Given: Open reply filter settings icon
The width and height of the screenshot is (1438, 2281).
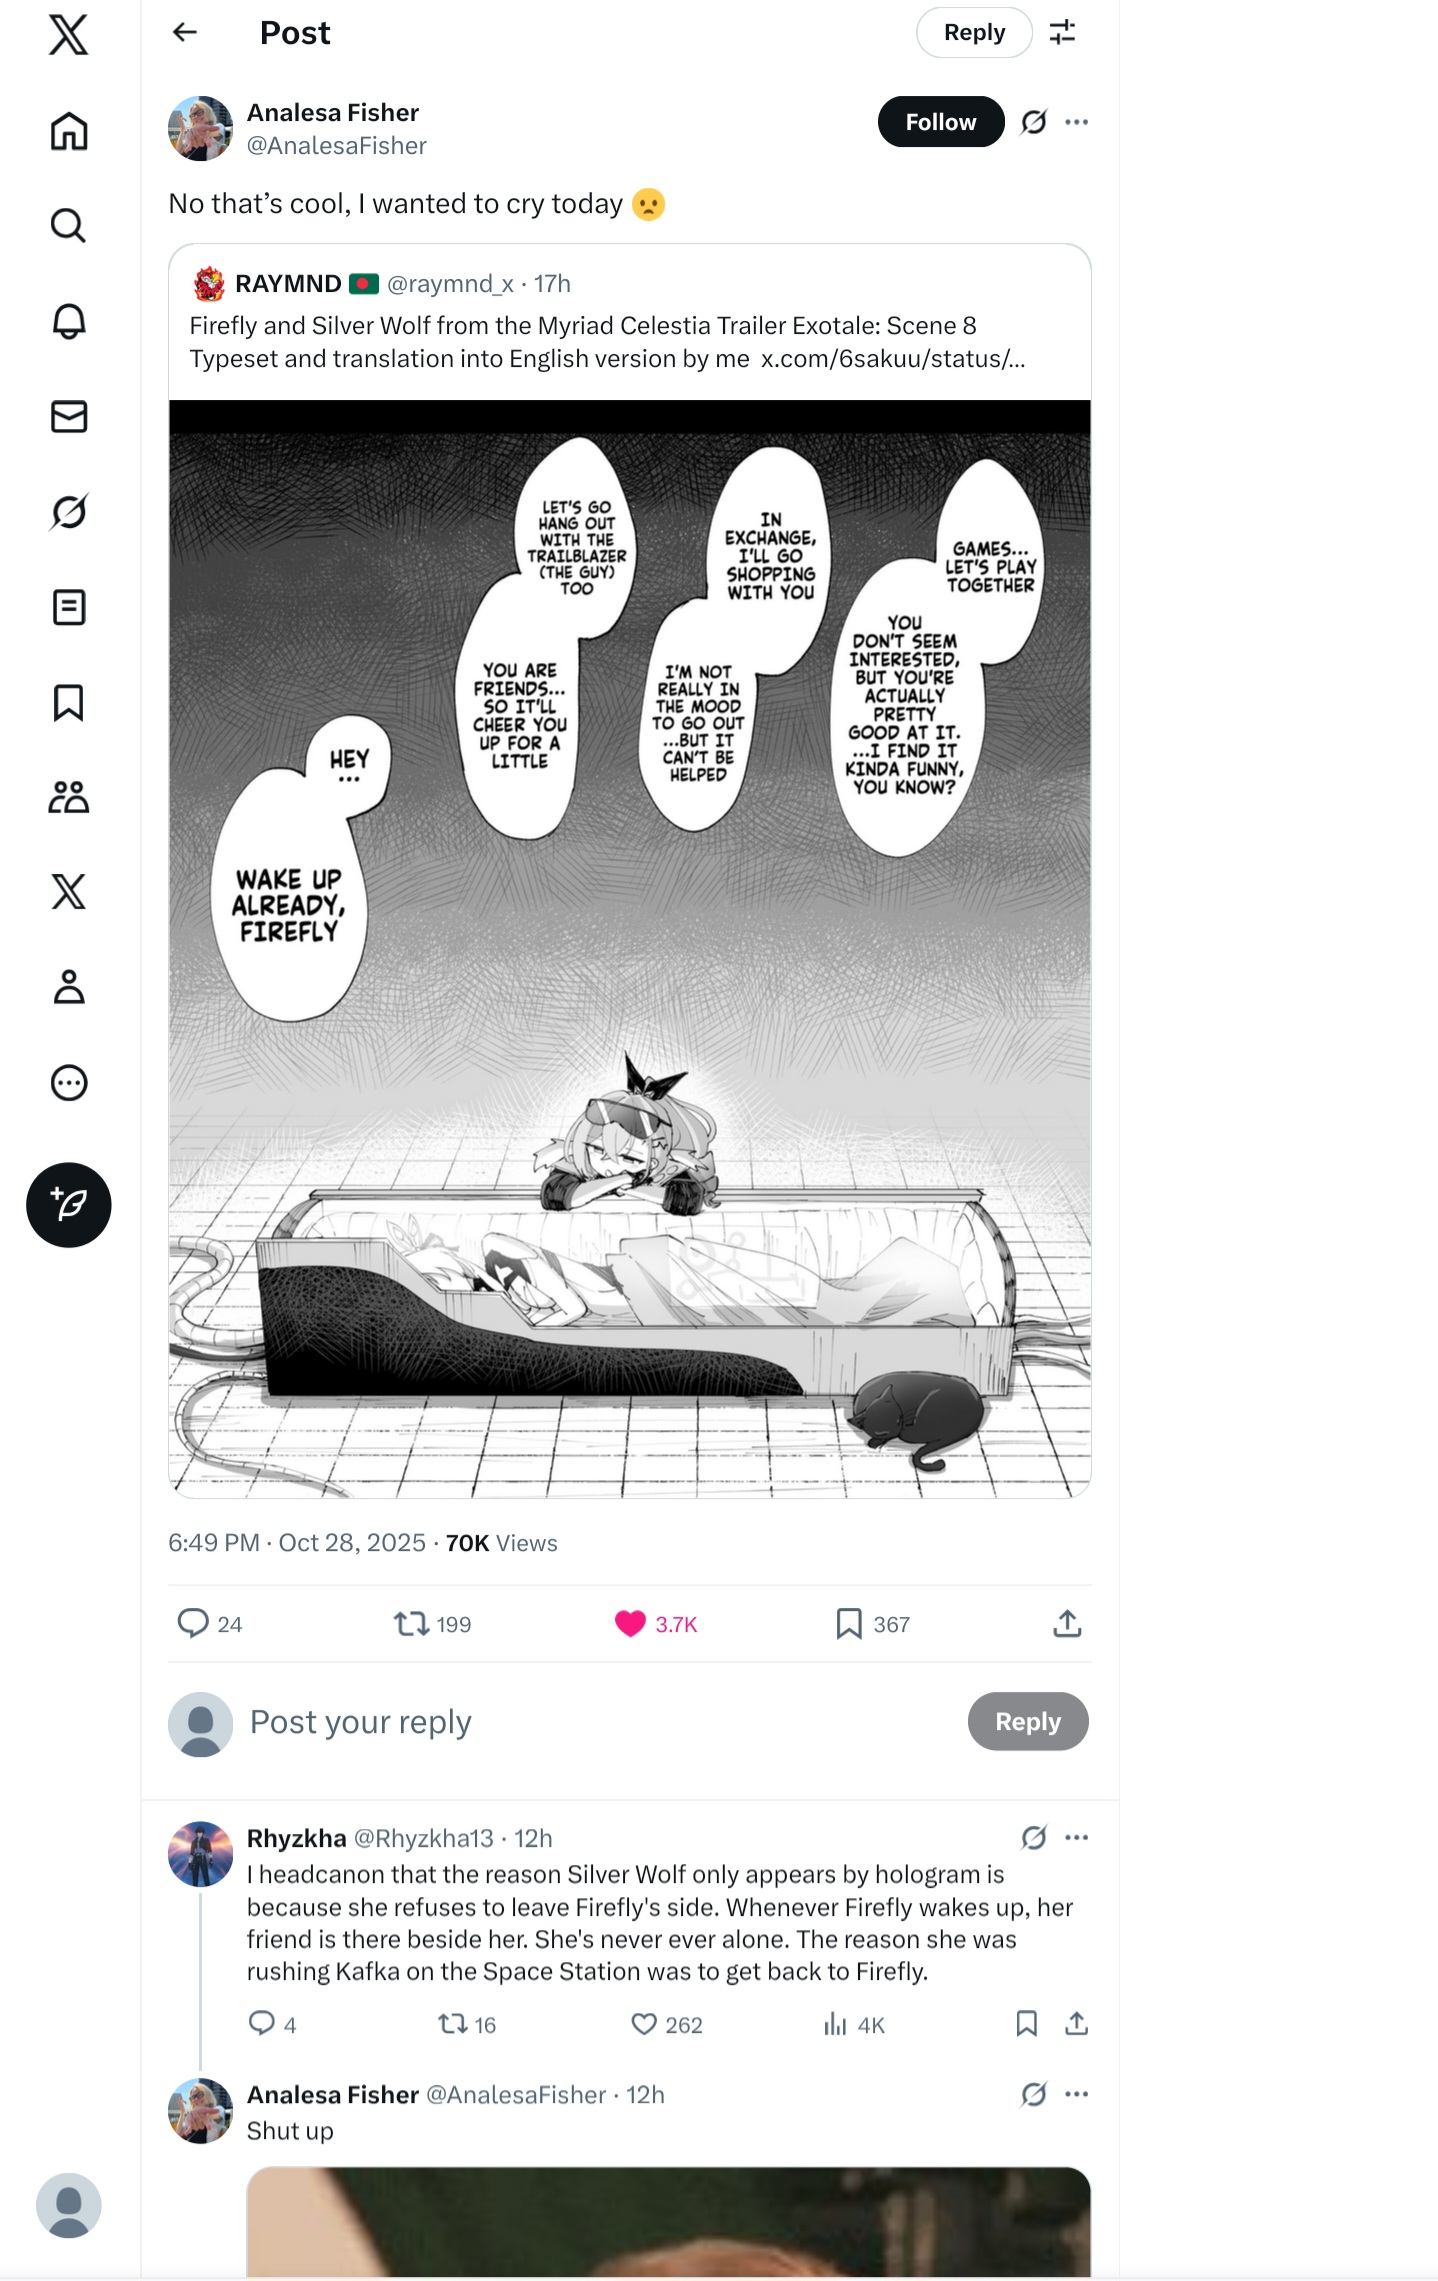Looking at the screenshot, I should point(1062,32).
